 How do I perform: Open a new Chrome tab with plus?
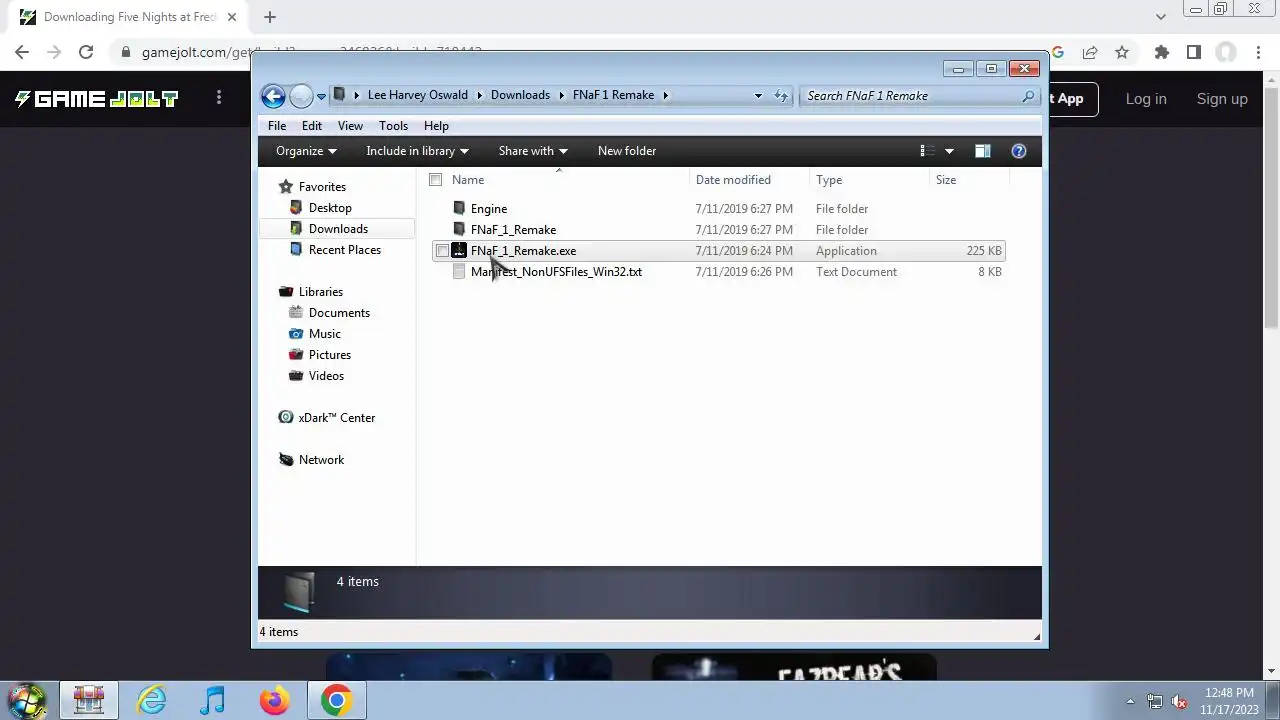[x=269, y=17]
